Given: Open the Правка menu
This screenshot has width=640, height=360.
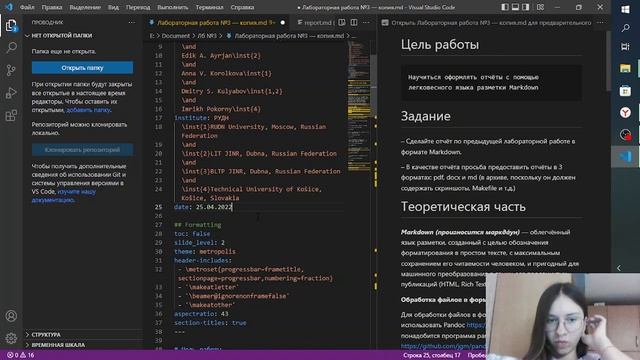Looking at the screenshot, I should click(x=52, y=7).
